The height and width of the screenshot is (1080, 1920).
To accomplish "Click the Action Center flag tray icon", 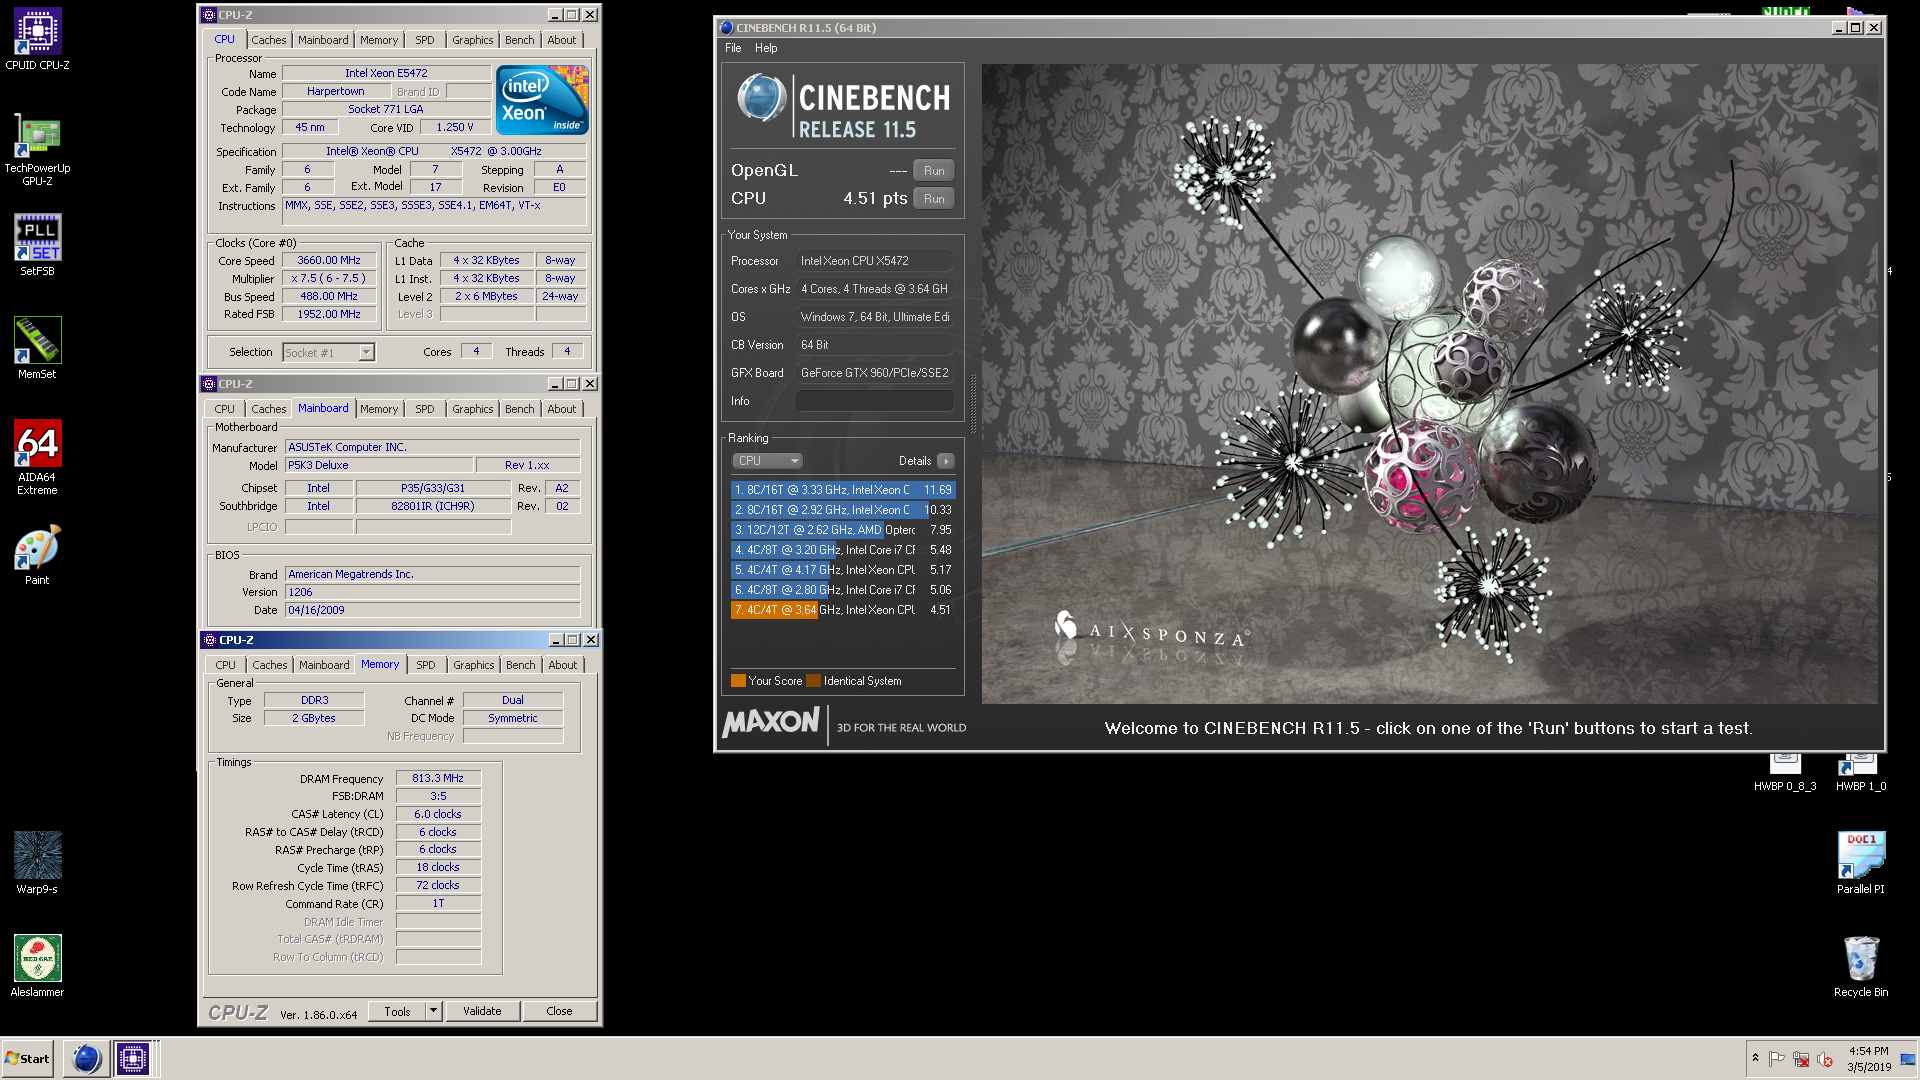I will tap(1777, 1059).
